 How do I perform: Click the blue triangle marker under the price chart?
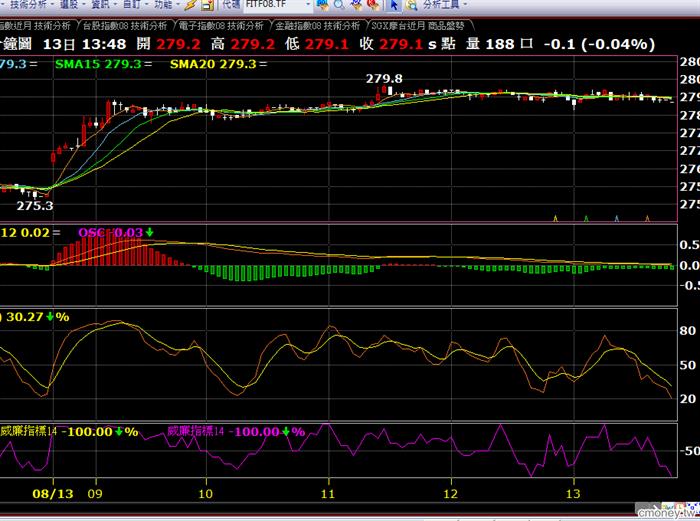[617, 218]
